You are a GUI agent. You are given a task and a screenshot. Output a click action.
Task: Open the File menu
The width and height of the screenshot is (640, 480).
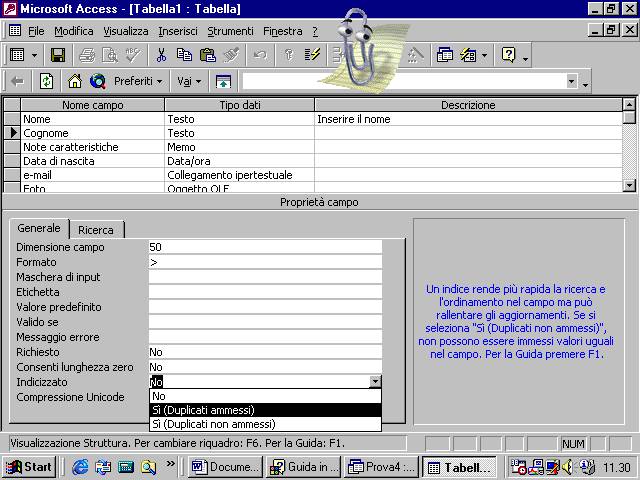(36, 31)
